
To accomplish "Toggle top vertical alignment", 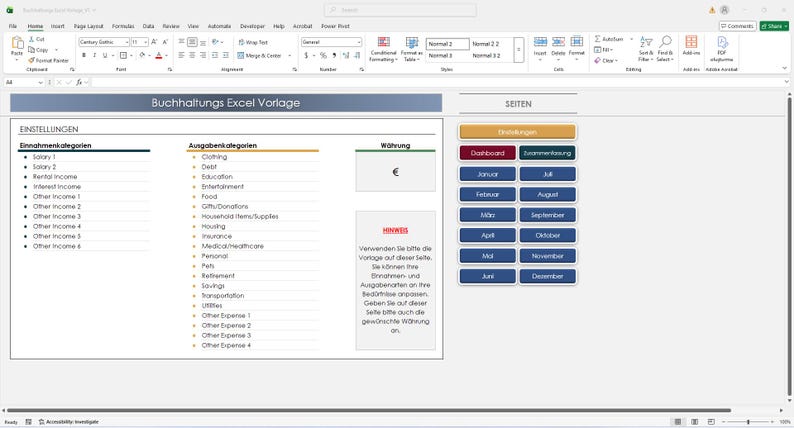I will tap(181, 42).
